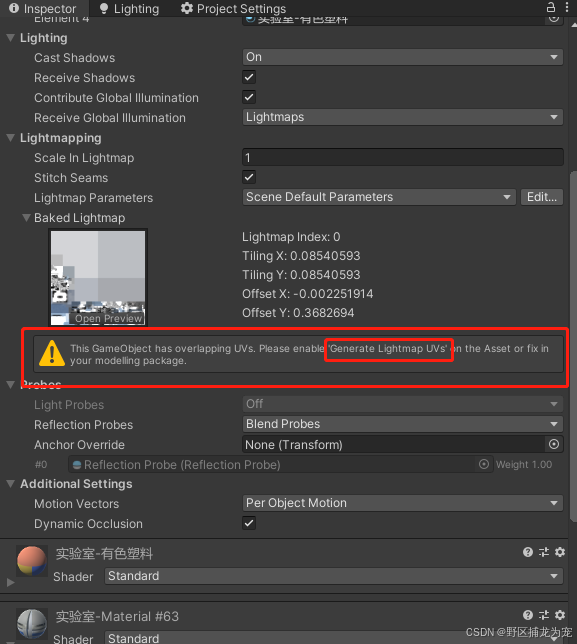Open the Inspector kebab options menu
Screen dimensions: 577x644
(567, 7)
